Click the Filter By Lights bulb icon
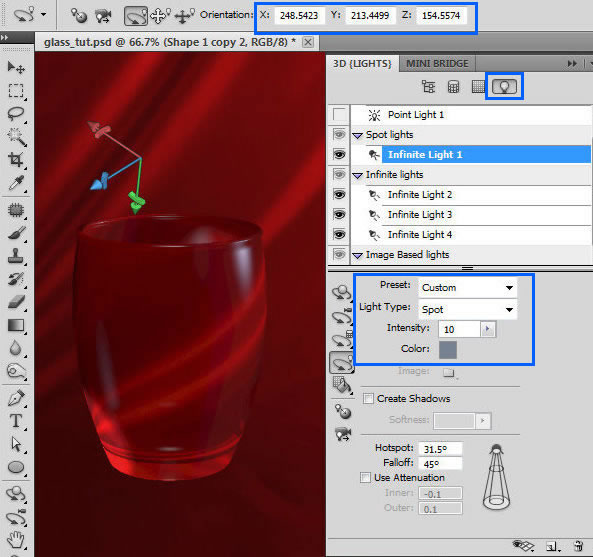 tap(504, 87)
